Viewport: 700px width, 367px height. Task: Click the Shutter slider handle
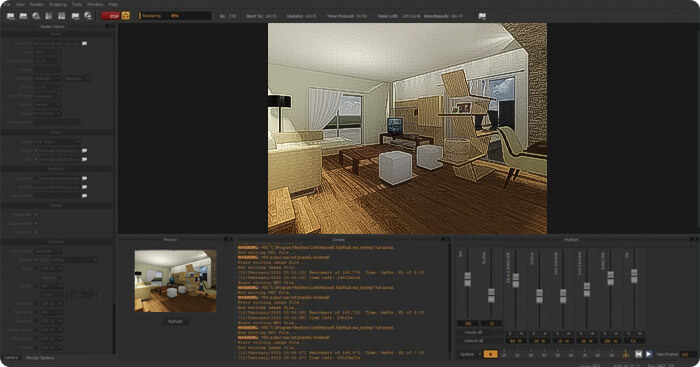(x=491, y=295)
